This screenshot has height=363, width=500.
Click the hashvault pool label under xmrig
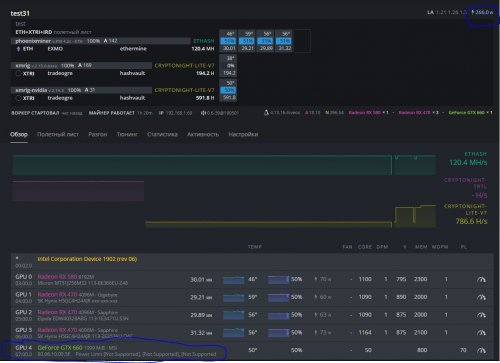[132, 73]
